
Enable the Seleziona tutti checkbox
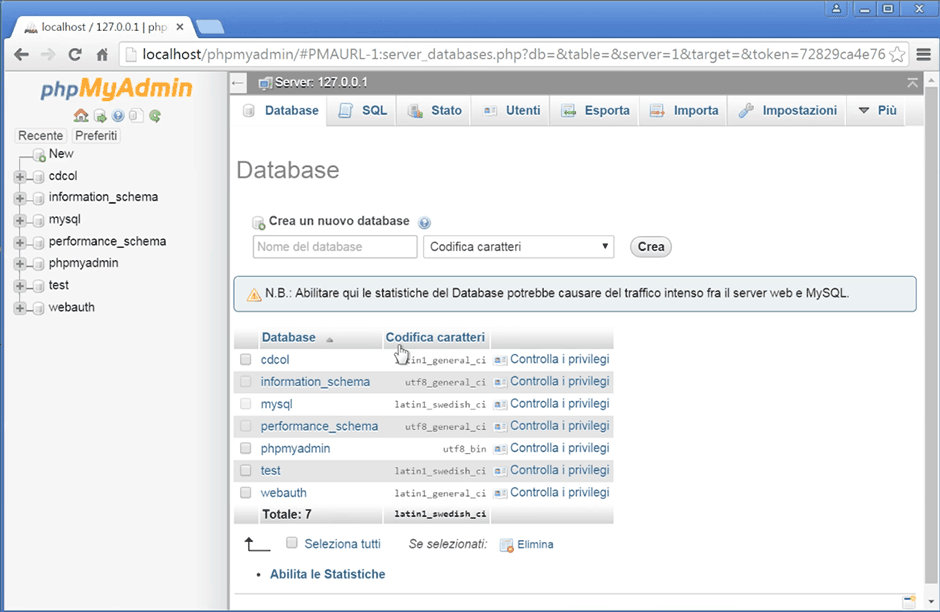pyautogui.click(x=292, y=543)
